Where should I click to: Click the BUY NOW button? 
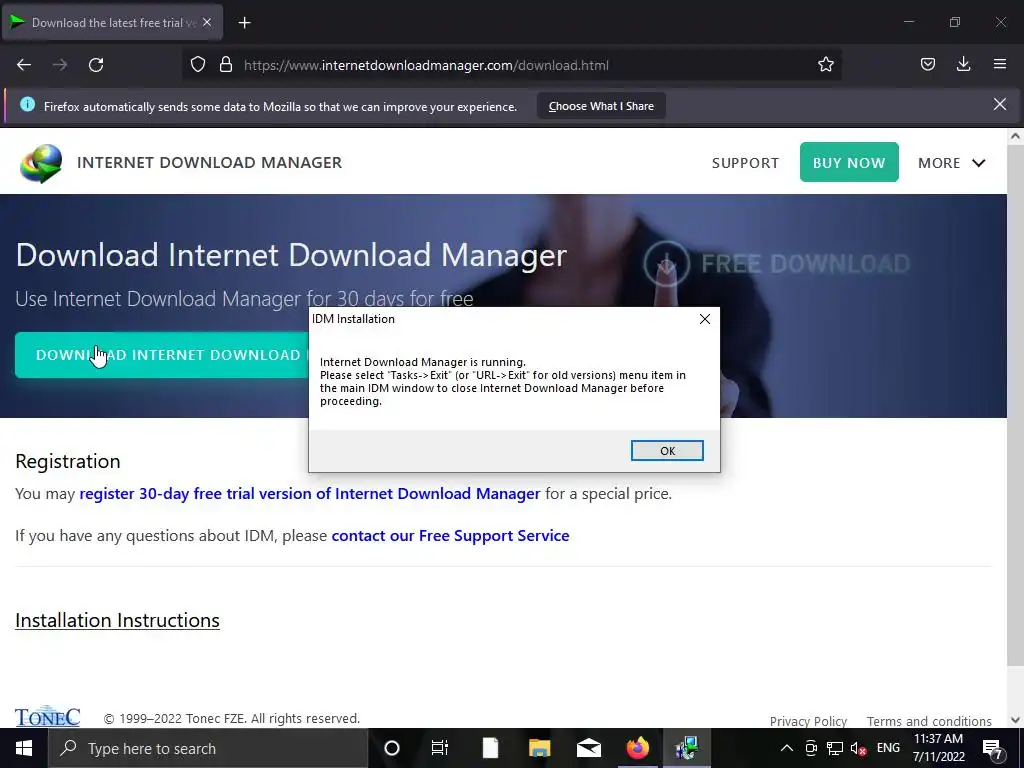(x=849, y=162)
